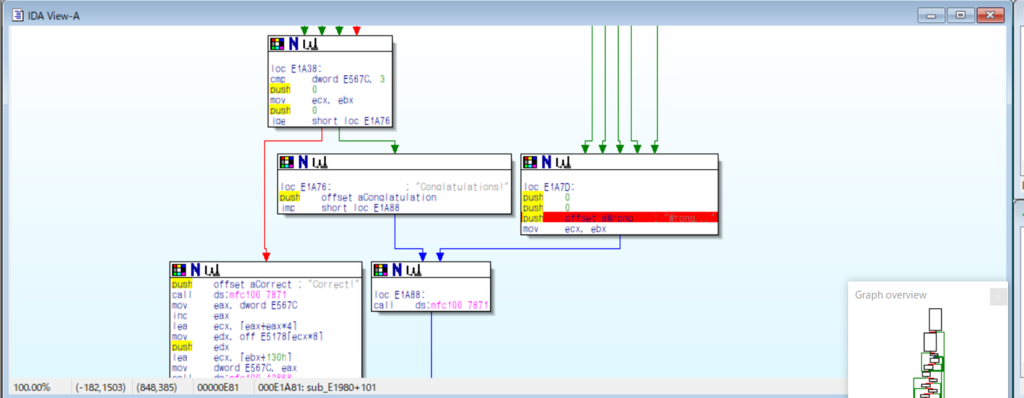Click the graph icon on the loc_E1A76 node header
The image size is (1024, 398).
[x=319, y=162]
